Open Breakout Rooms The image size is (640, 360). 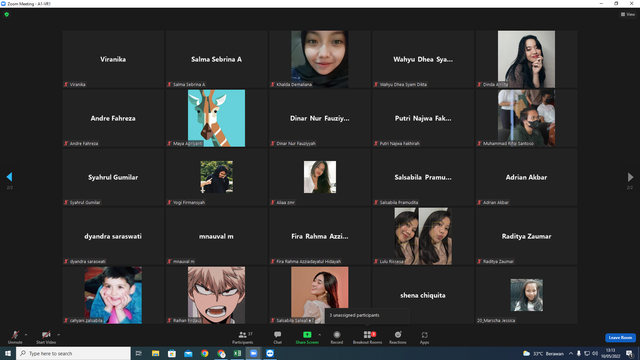(367, 337)
